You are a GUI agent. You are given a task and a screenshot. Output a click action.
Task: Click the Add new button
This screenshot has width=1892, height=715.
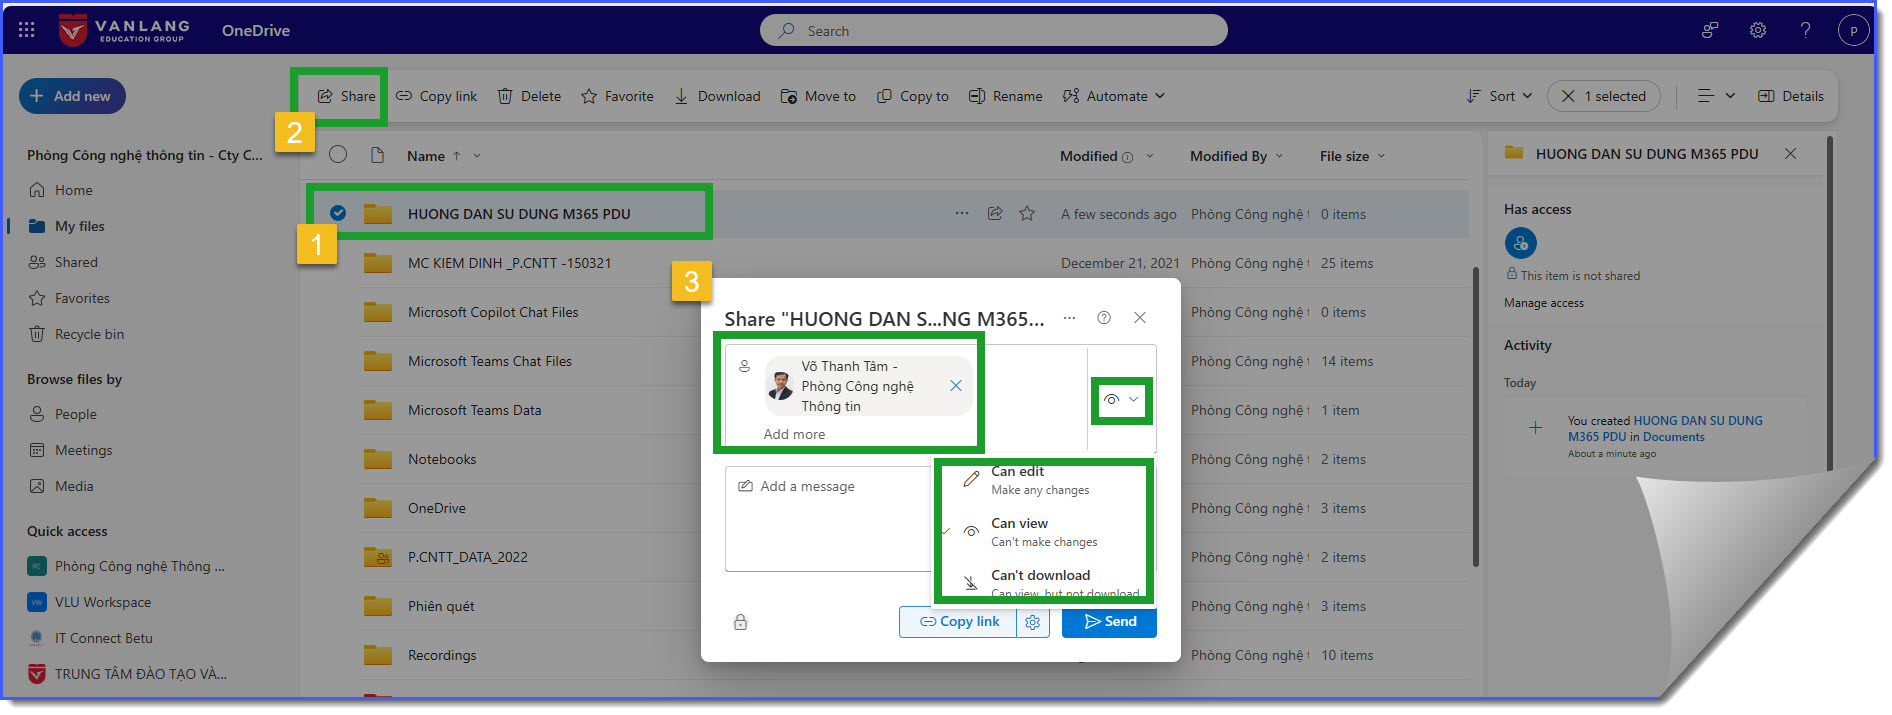[72, 96]
